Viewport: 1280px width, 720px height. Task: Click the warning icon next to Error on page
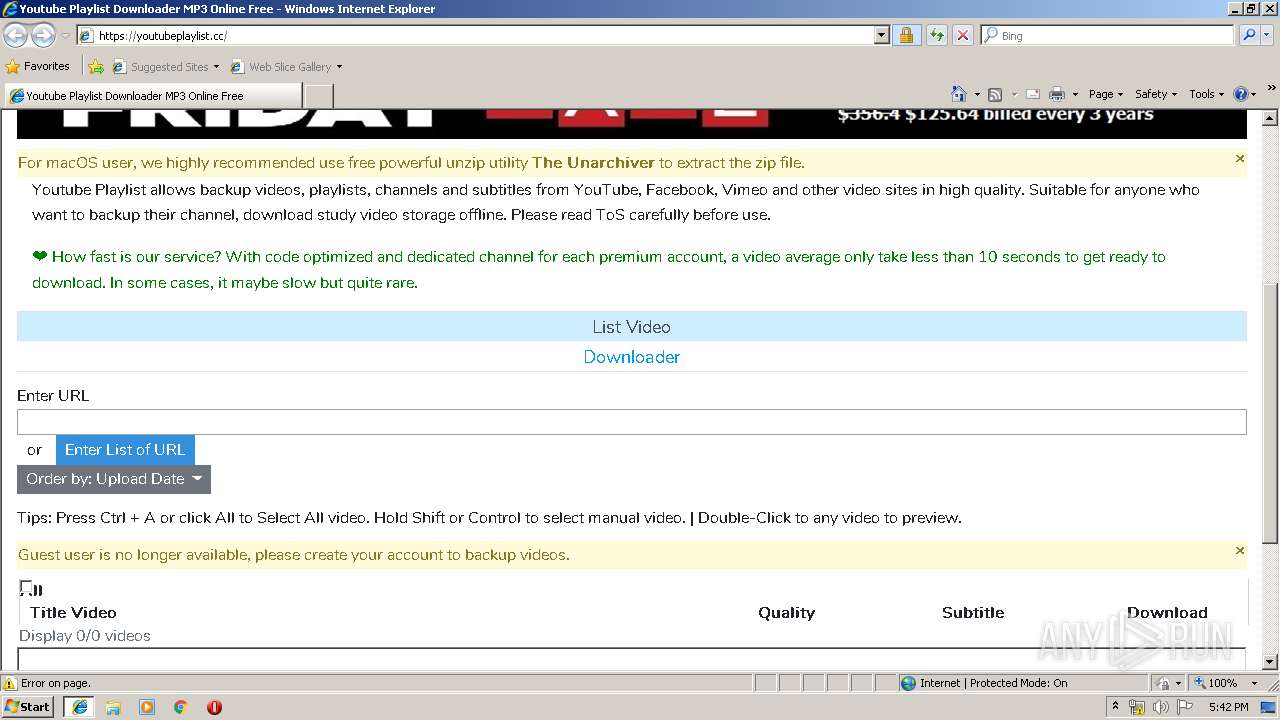pyautogui.click(x=10, y=683)
